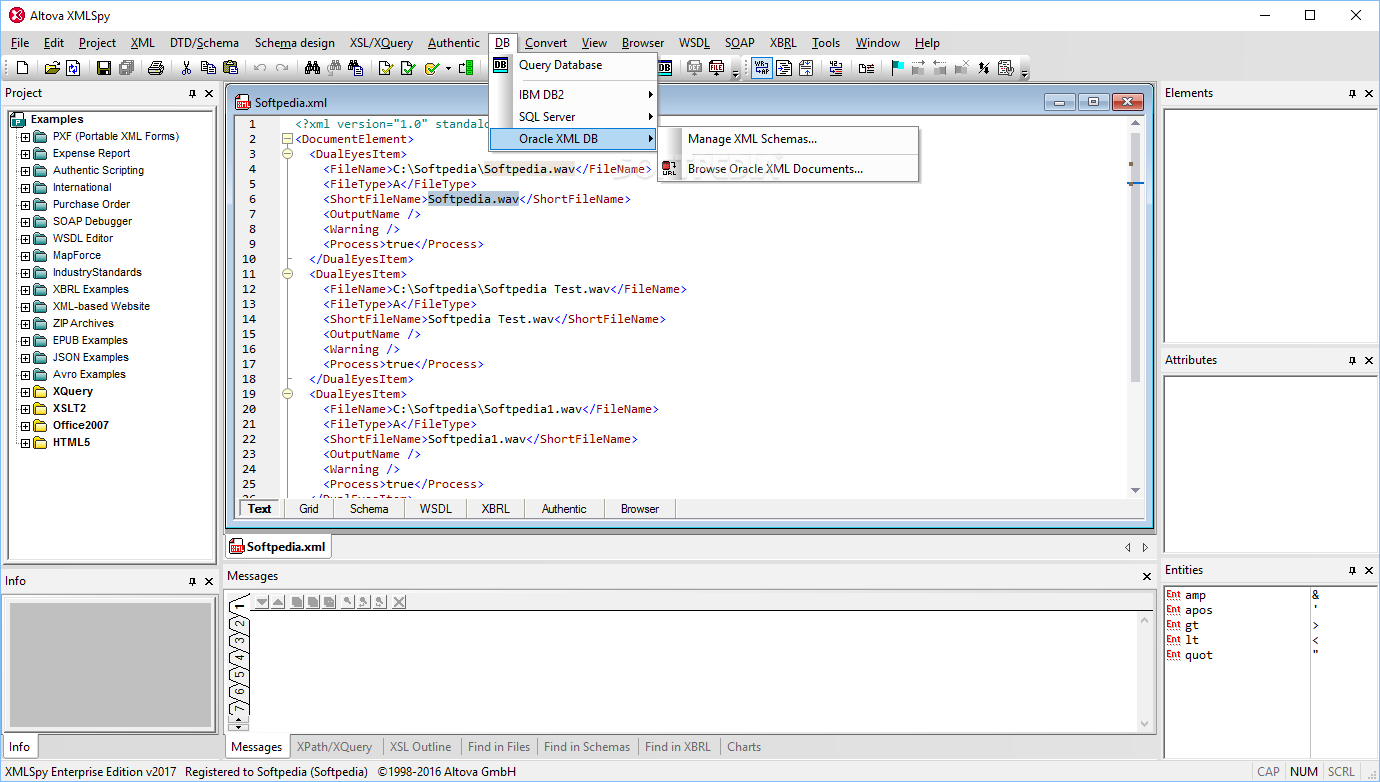Expand the HTML5 project folder
Viewport: 1380px width, 782px height.
click(25, 443)
